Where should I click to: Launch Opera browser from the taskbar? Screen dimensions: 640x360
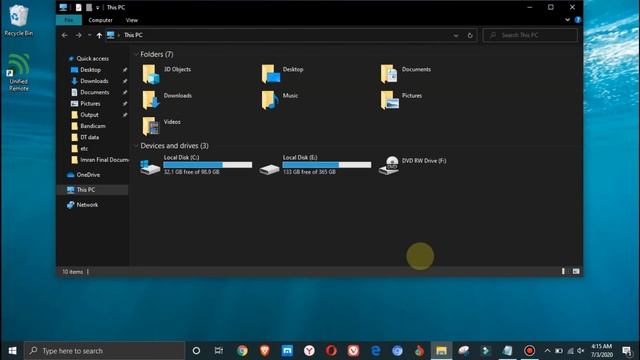(331, 351)
